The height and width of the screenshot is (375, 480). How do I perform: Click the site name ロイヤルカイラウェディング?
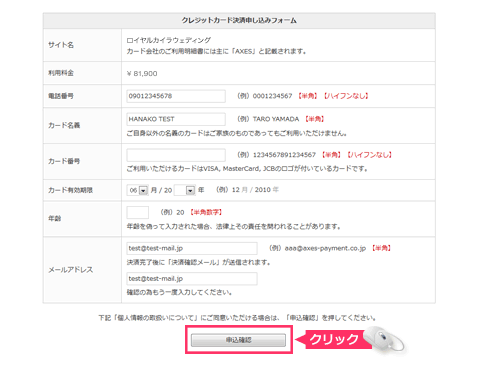[169, 40]
